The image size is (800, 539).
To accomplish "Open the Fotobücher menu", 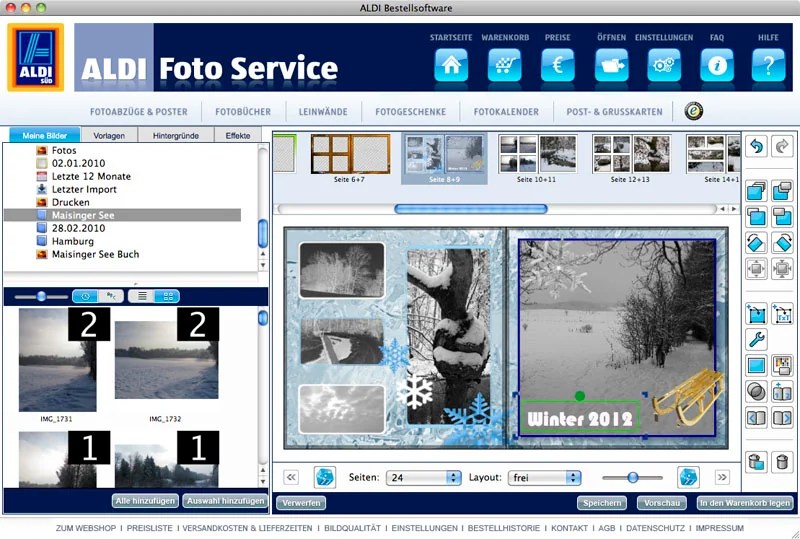I will (243, 112).
